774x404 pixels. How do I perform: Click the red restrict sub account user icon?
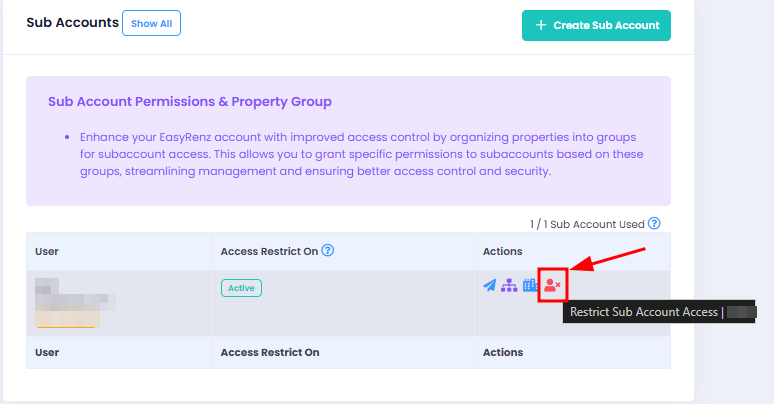pos(552,285)
